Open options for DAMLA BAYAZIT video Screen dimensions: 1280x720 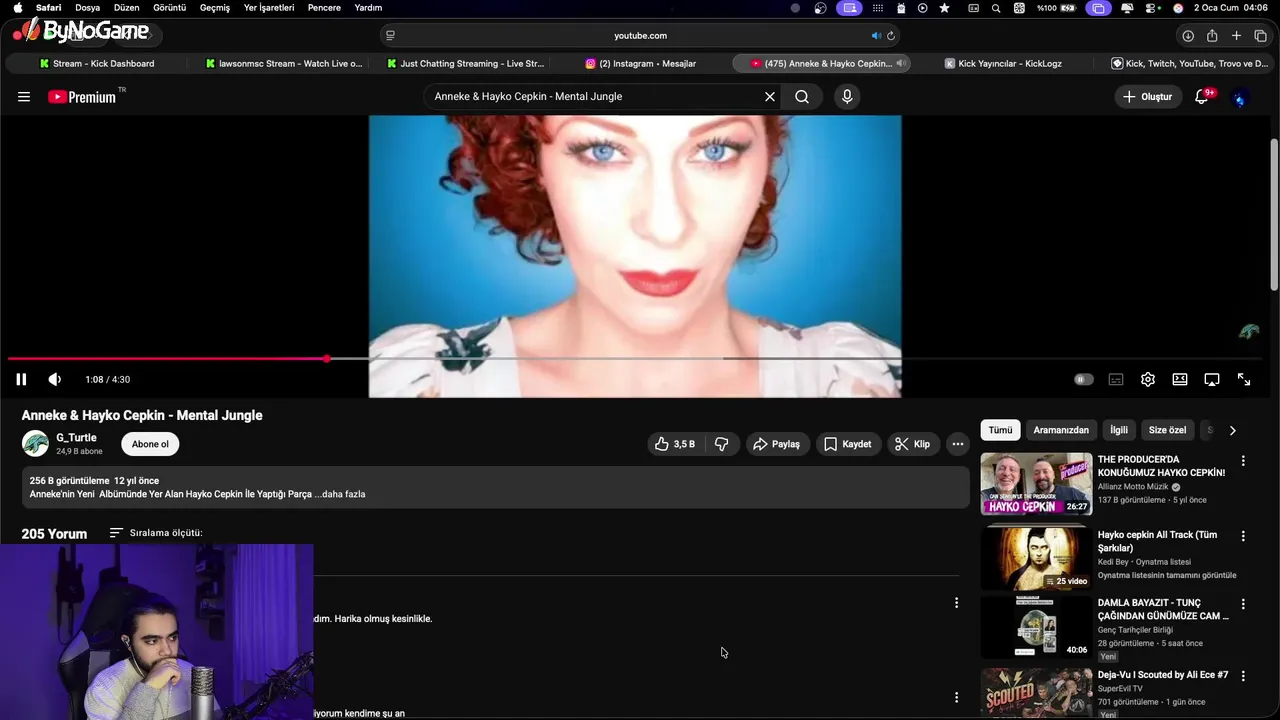click(1243, 604)
